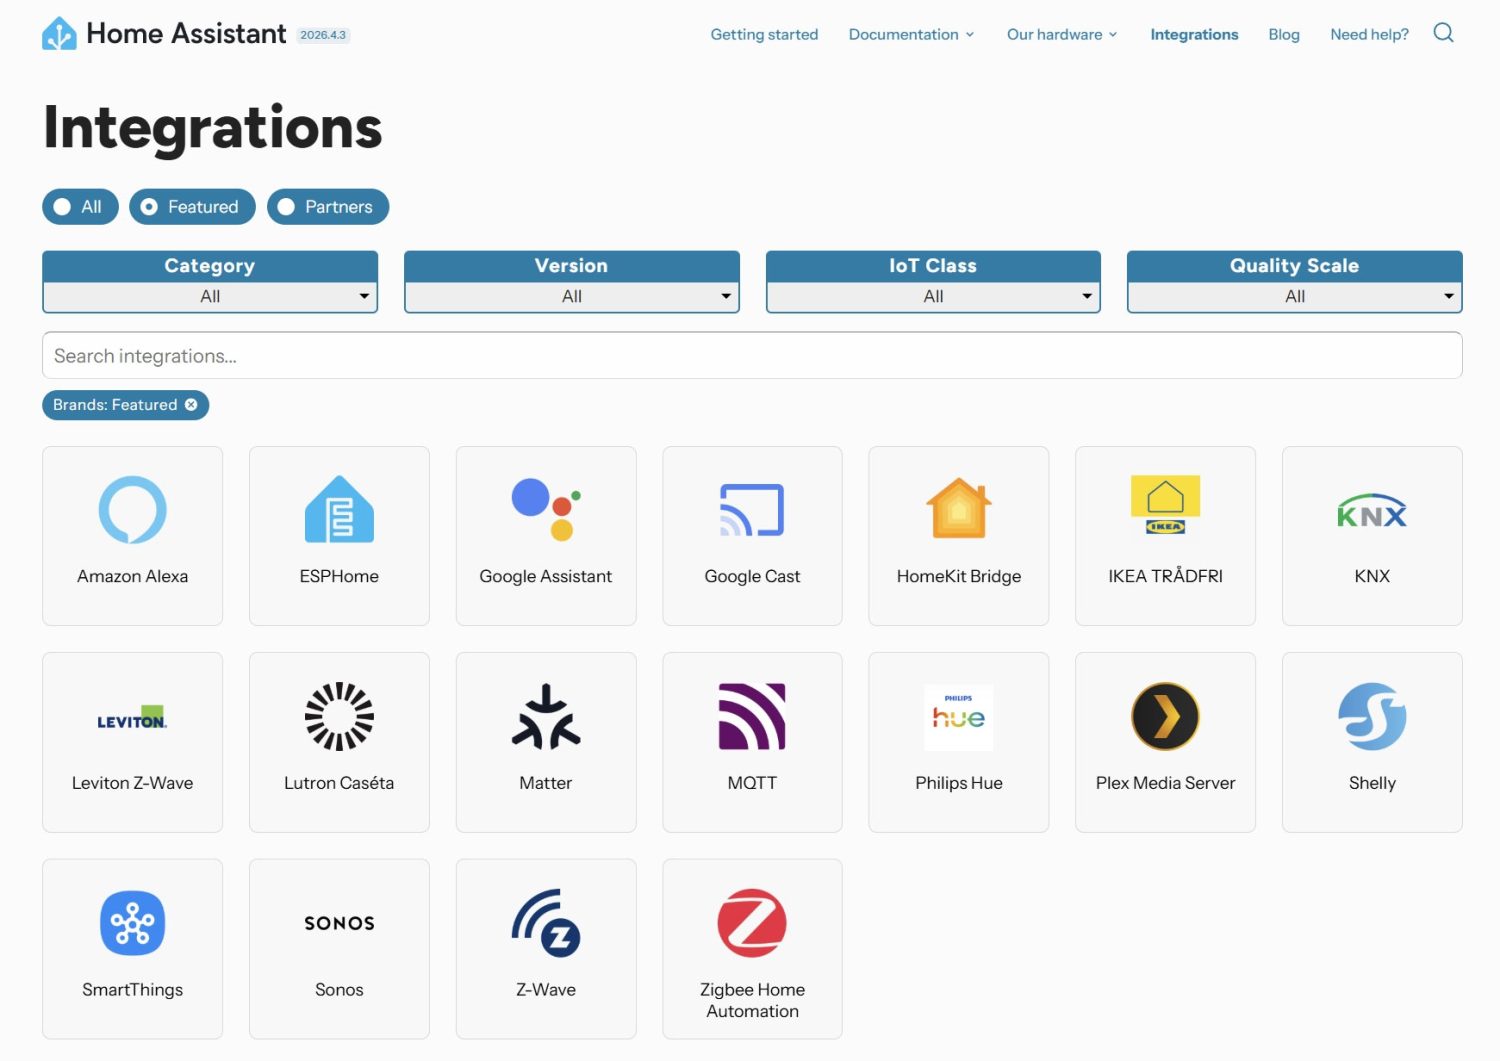Screen dimensions: 1500x1061
Task: Open the IoT Class dropdown
Action: [x=933, y=296]
